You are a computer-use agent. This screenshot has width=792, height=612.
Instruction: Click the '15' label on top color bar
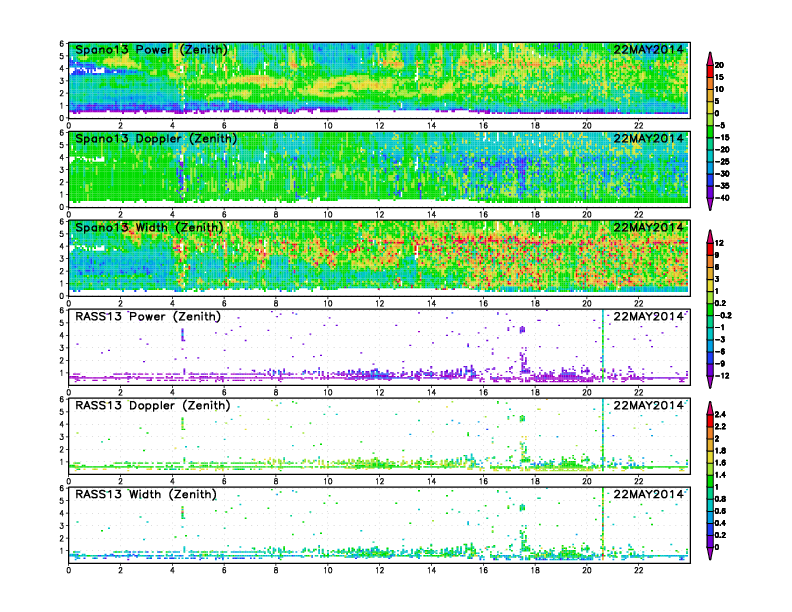[719, 77]
